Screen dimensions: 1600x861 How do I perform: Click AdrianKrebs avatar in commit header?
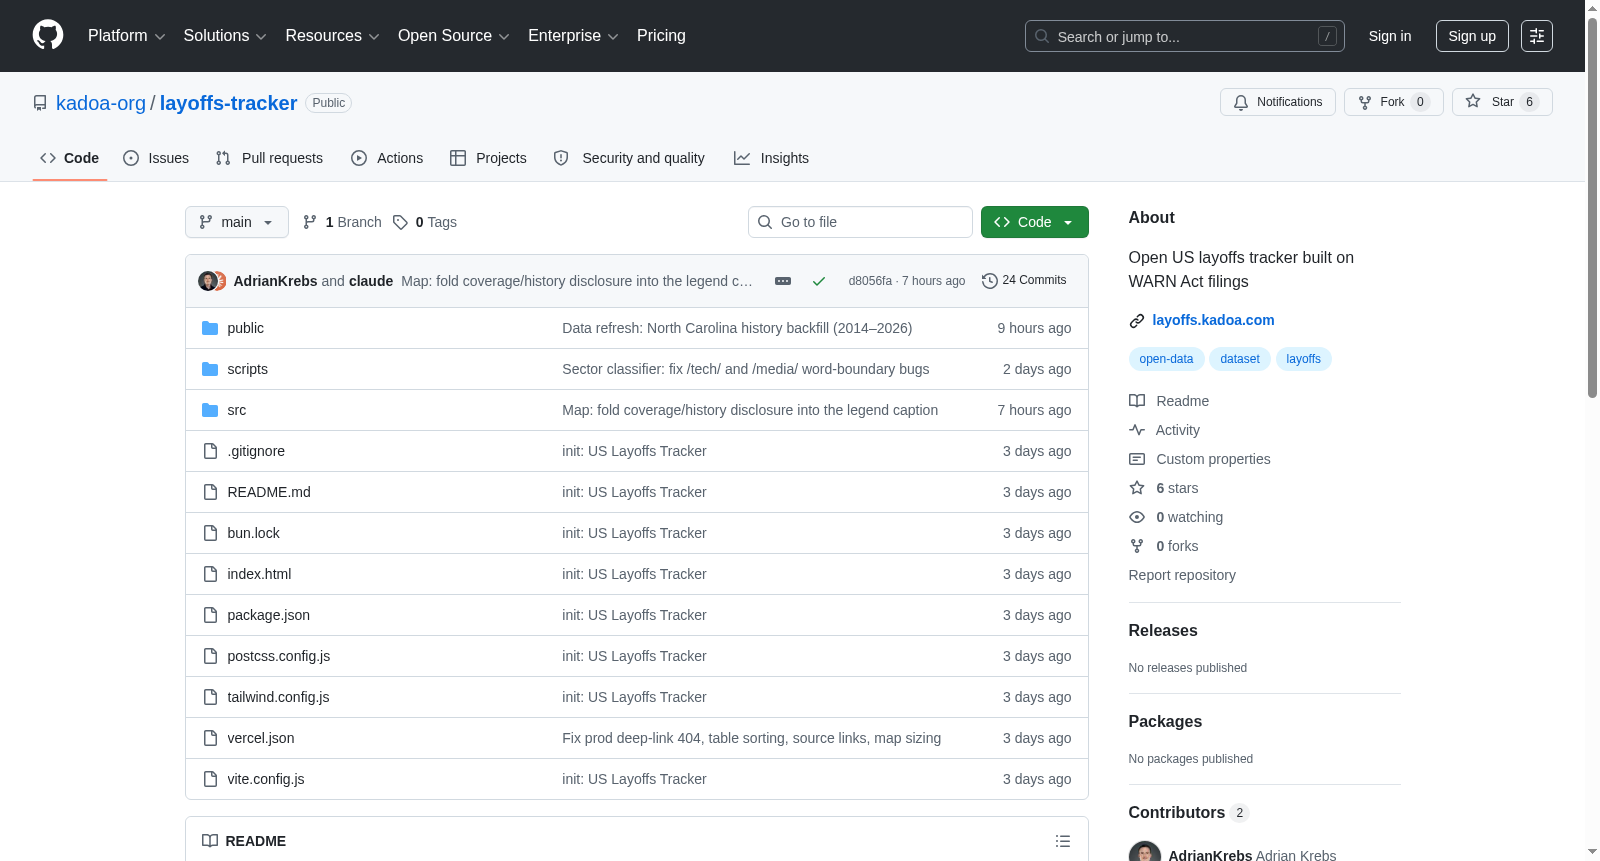207,281
